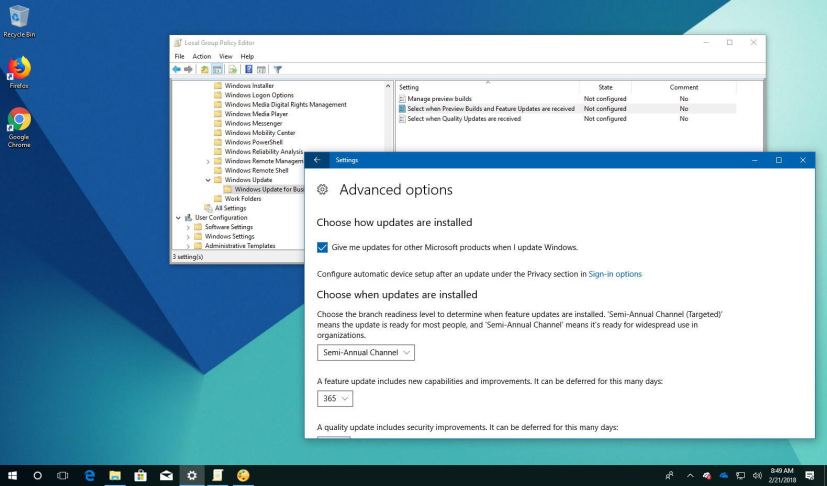Sort by the Comment column header
The height and width of the screenshot is (486, 827).
684,87
